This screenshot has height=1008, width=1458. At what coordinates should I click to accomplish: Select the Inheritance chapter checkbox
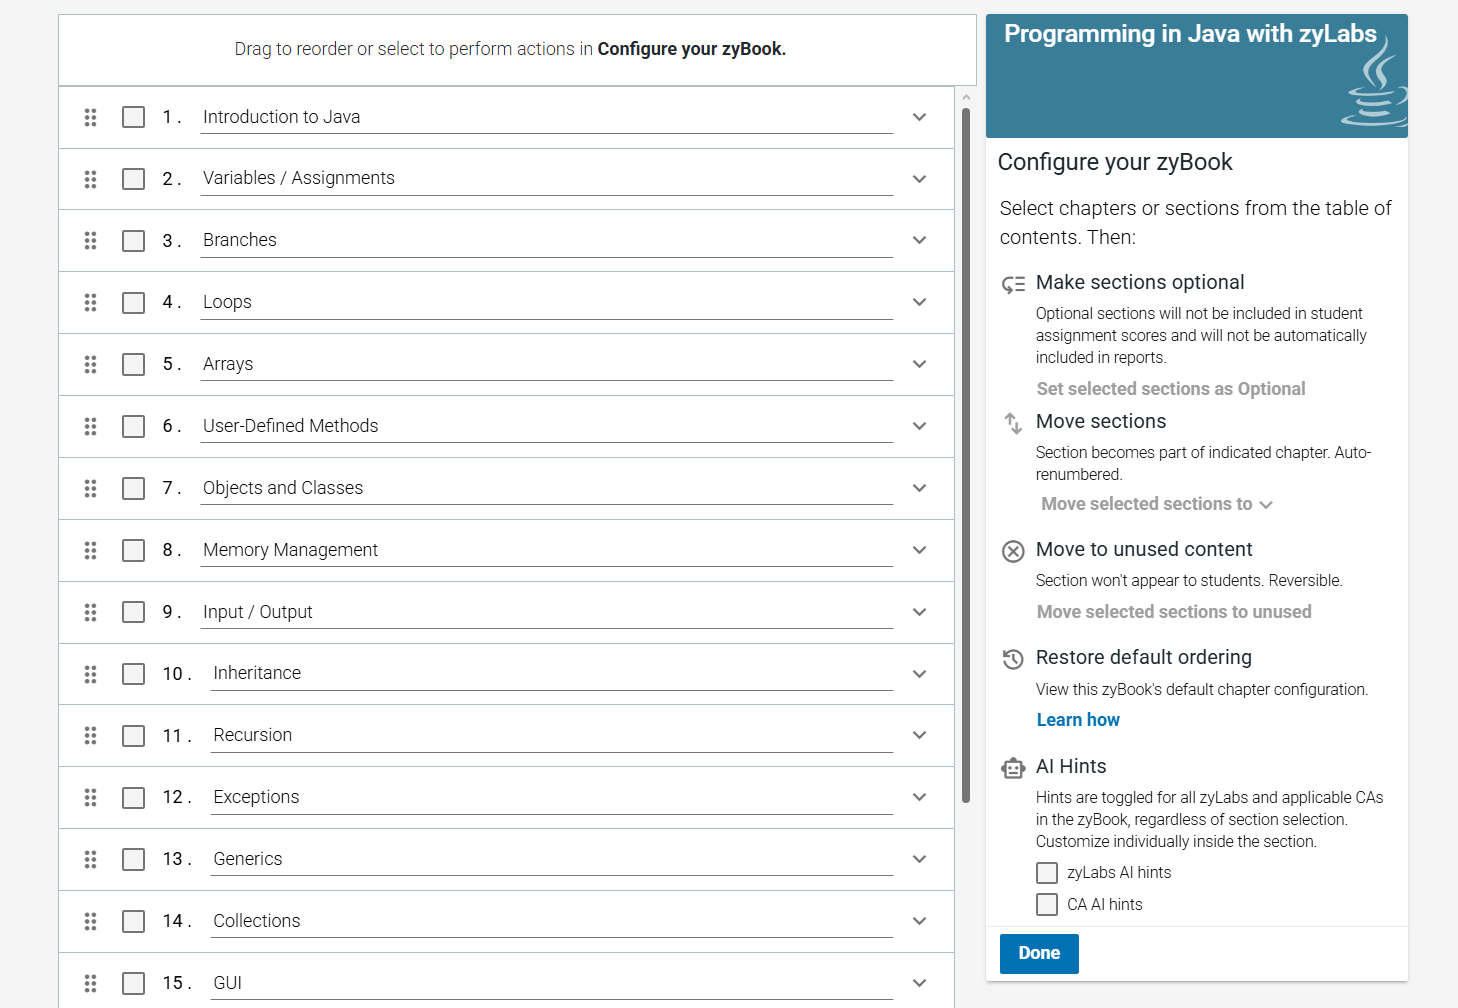click(133, 674)
